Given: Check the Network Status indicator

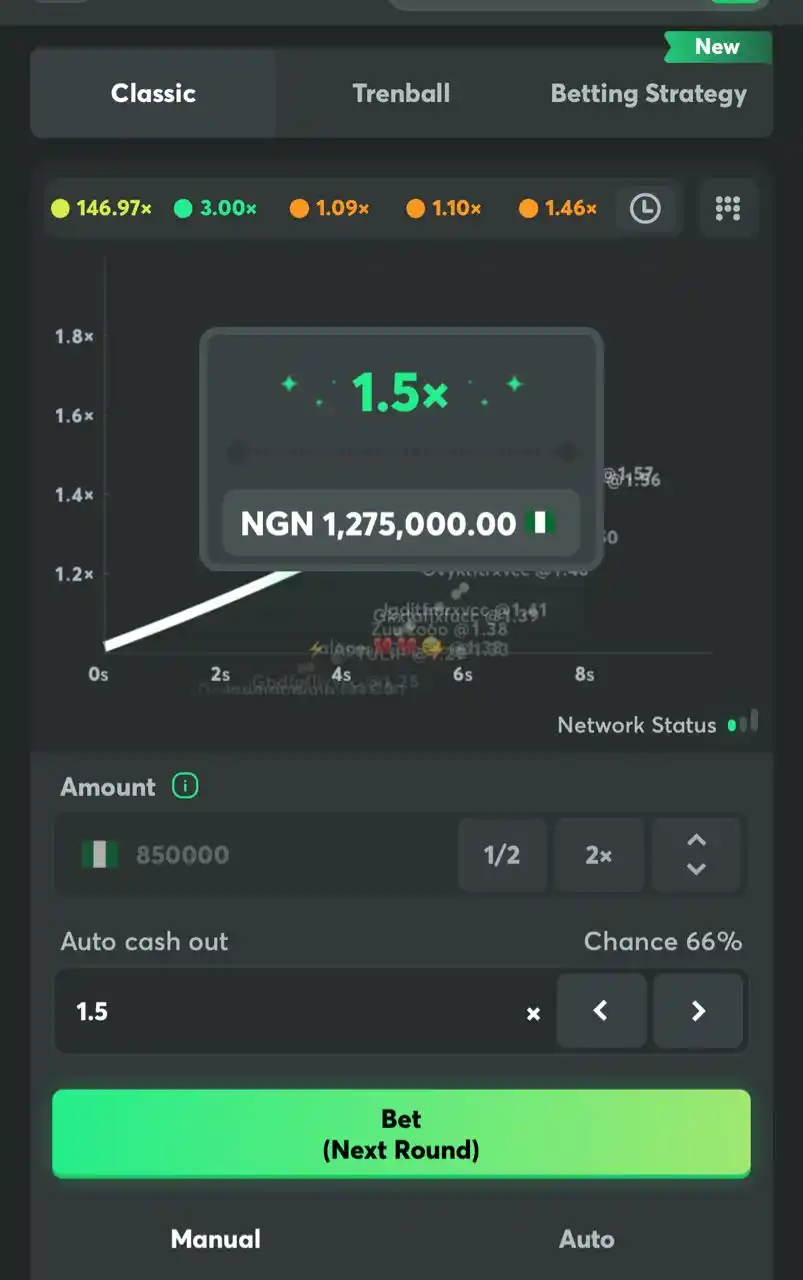Looking at the screenshot, I should point(657,724).
